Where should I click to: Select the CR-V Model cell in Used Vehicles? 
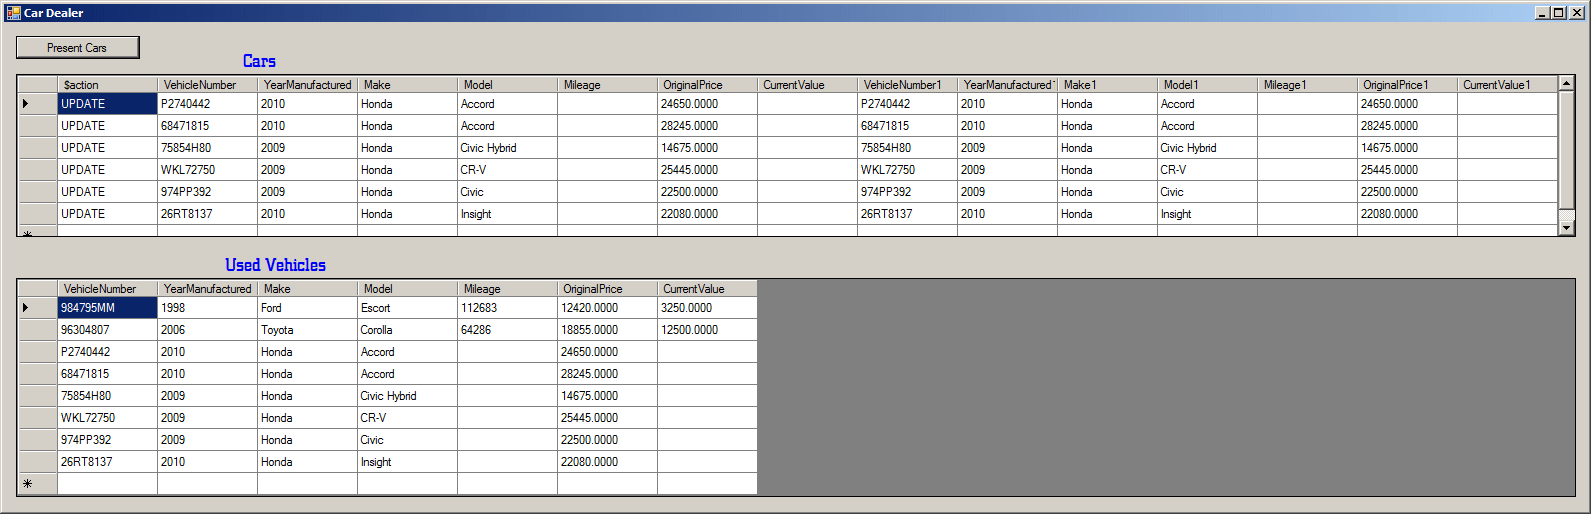[407, 418]
